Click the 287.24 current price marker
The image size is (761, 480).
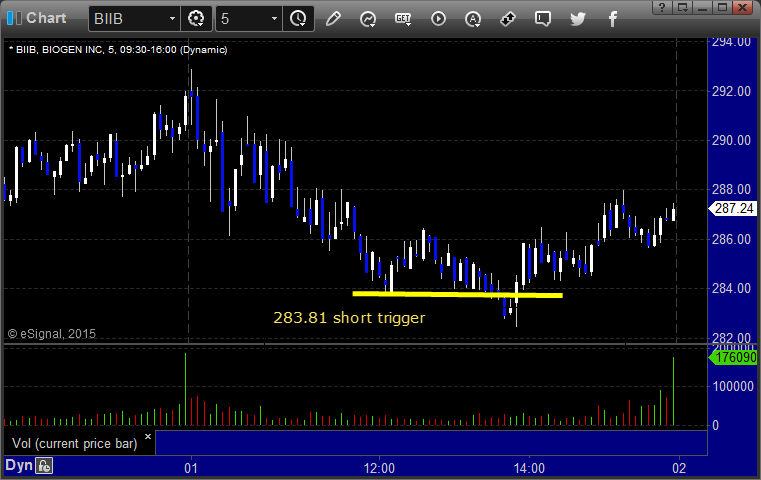tap(733, 209)
